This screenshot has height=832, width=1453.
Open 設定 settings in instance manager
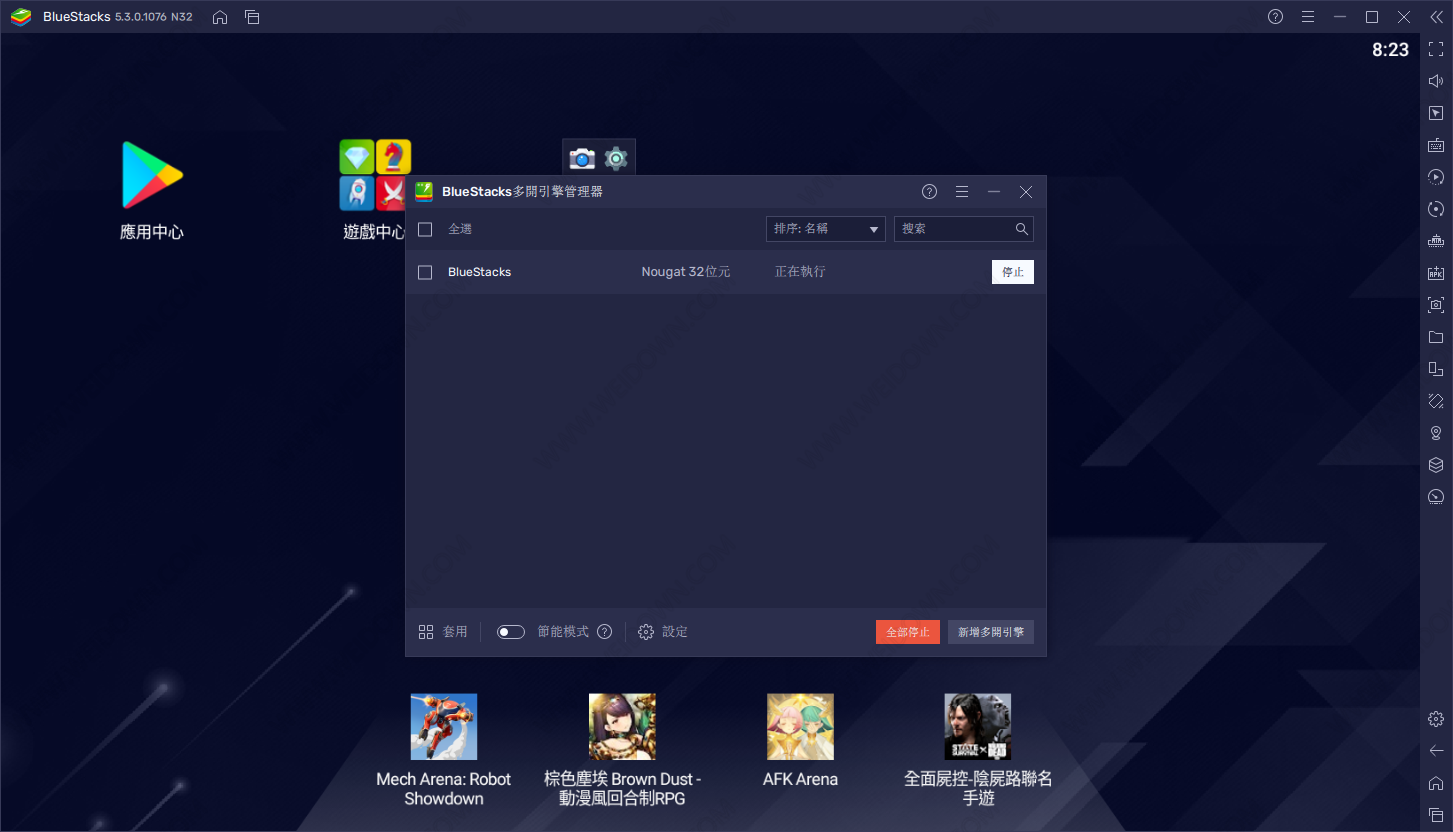(x=663, y=632)
